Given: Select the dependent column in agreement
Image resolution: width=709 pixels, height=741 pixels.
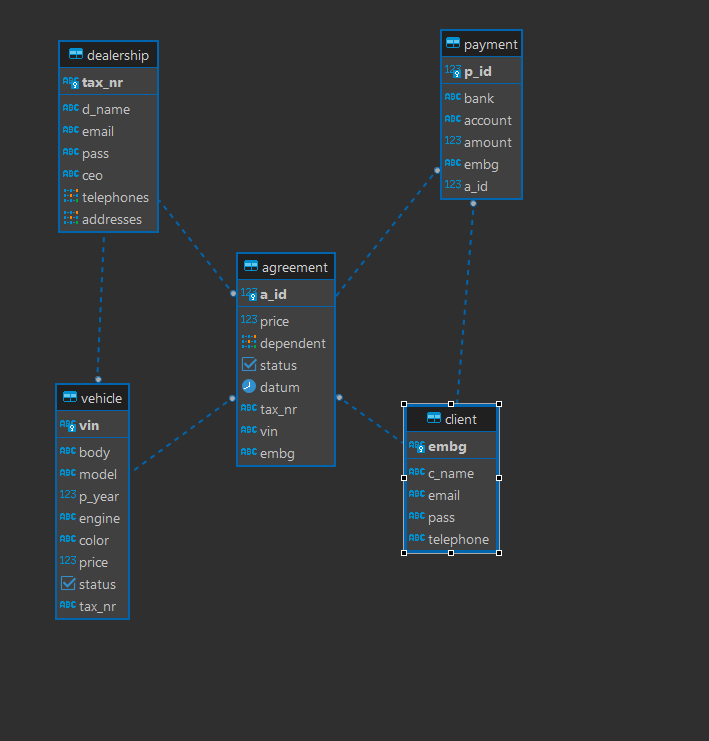Looking at the screenshot, I should [292, 343].
